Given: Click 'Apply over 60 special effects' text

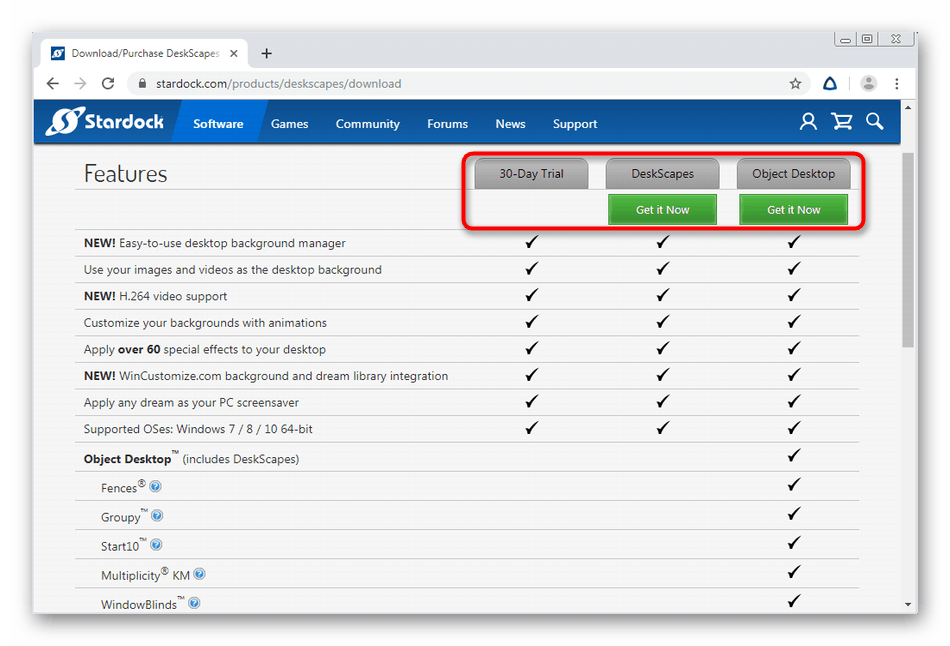Looking at the screenshot, I should click(205, 350).
